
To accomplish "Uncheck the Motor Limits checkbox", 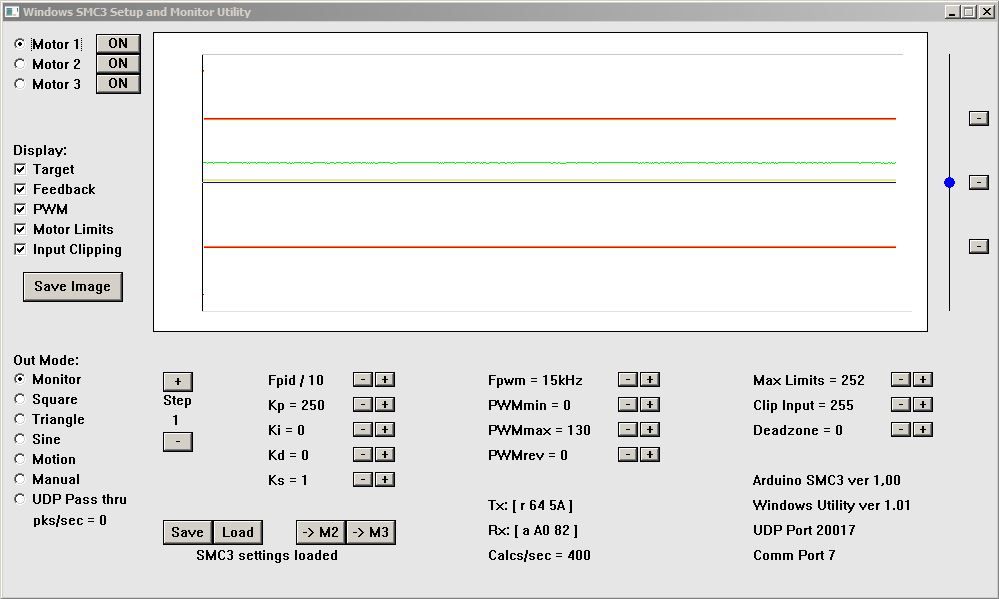I will click(20, 229).
